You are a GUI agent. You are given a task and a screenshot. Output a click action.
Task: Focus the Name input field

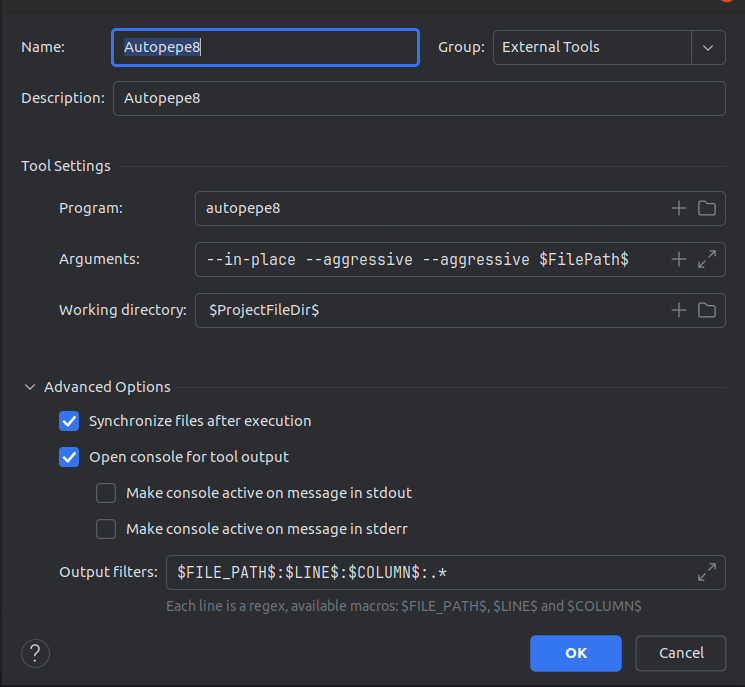266,48
